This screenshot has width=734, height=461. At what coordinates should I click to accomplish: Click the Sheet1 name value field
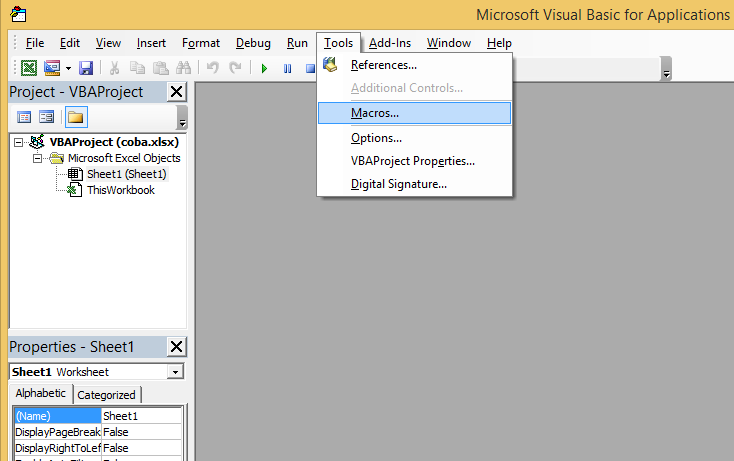[x=141, y=416]
